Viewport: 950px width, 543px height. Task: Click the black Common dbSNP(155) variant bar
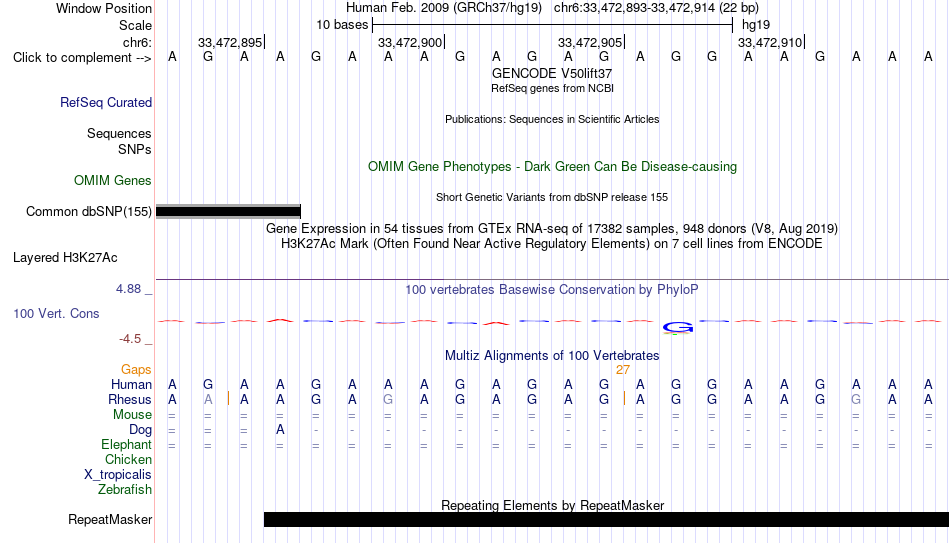click(x=228, y=212)
